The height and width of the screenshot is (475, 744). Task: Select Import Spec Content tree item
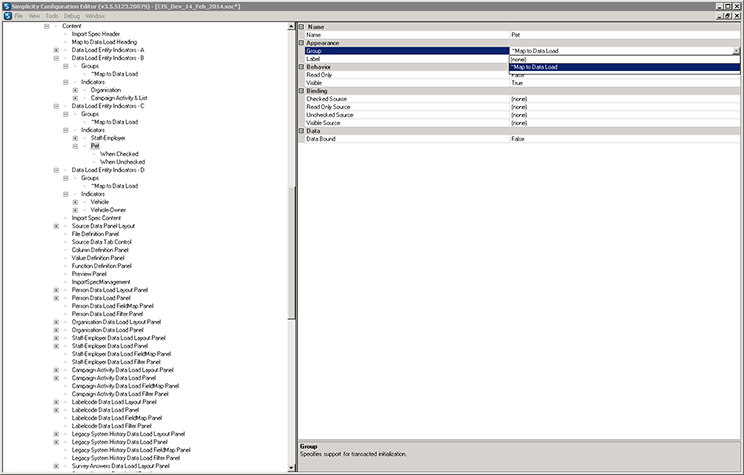[96, 218]
